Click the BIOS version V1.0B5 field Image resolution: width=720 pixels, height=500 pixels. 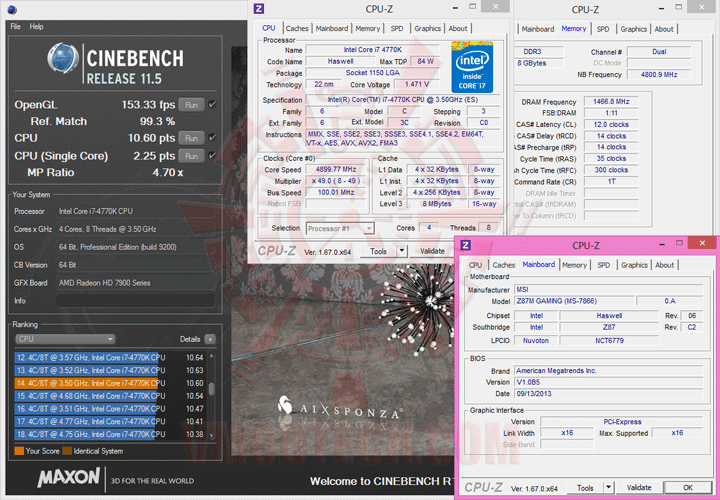tap(608, 382)
